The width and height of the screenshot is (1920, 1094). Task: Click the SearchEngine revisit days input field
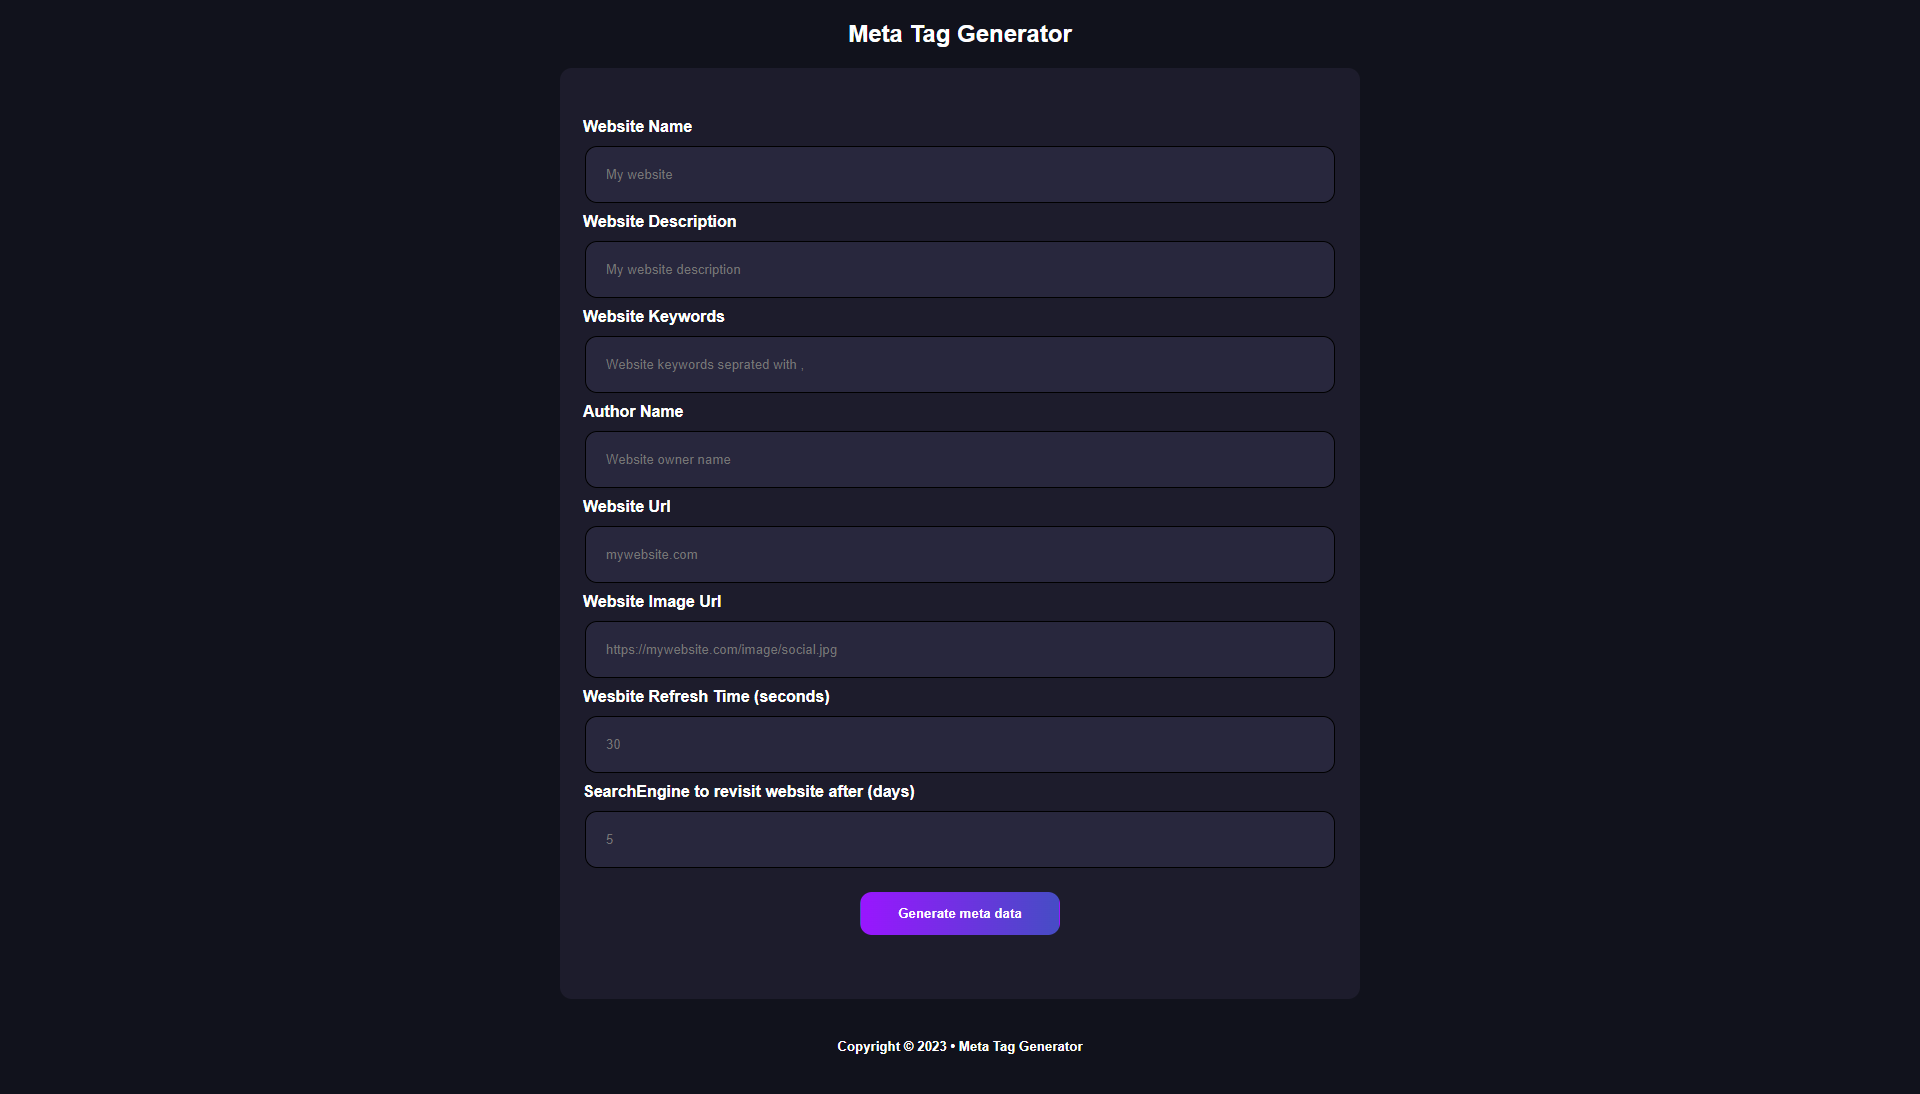point(958,839)
